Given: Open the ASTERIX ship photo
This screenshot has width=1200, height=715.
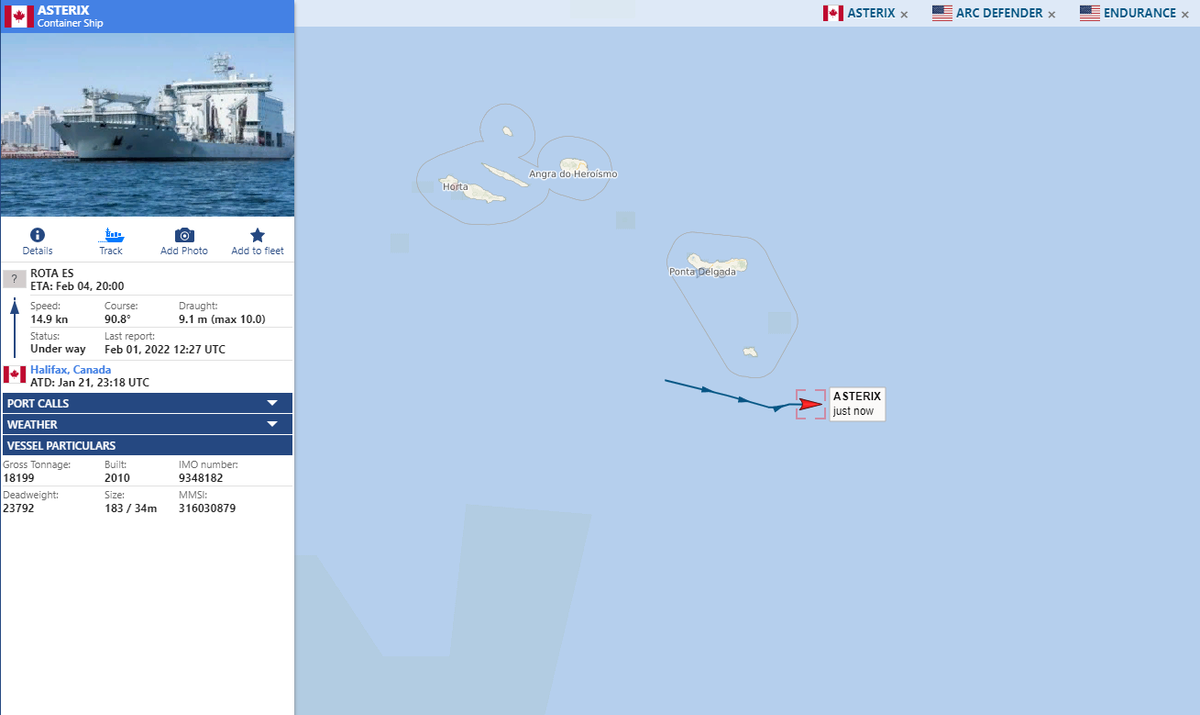Looking at the screenshot, I should click(147, 125).
